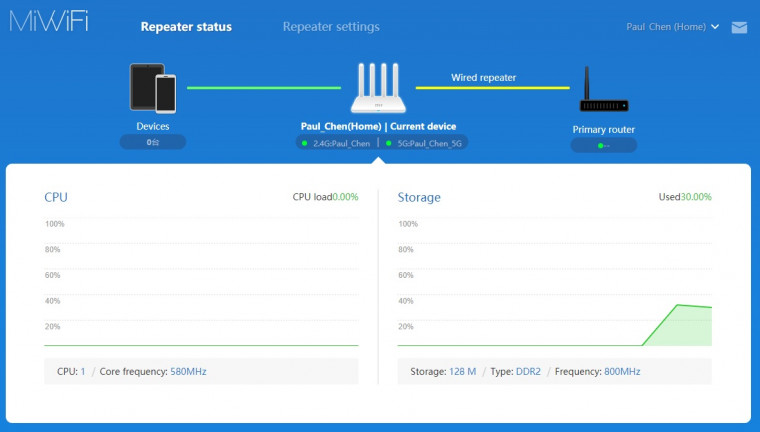
Task: Click the 2.4G Paul_Chen network indicator
Action: 336,143
